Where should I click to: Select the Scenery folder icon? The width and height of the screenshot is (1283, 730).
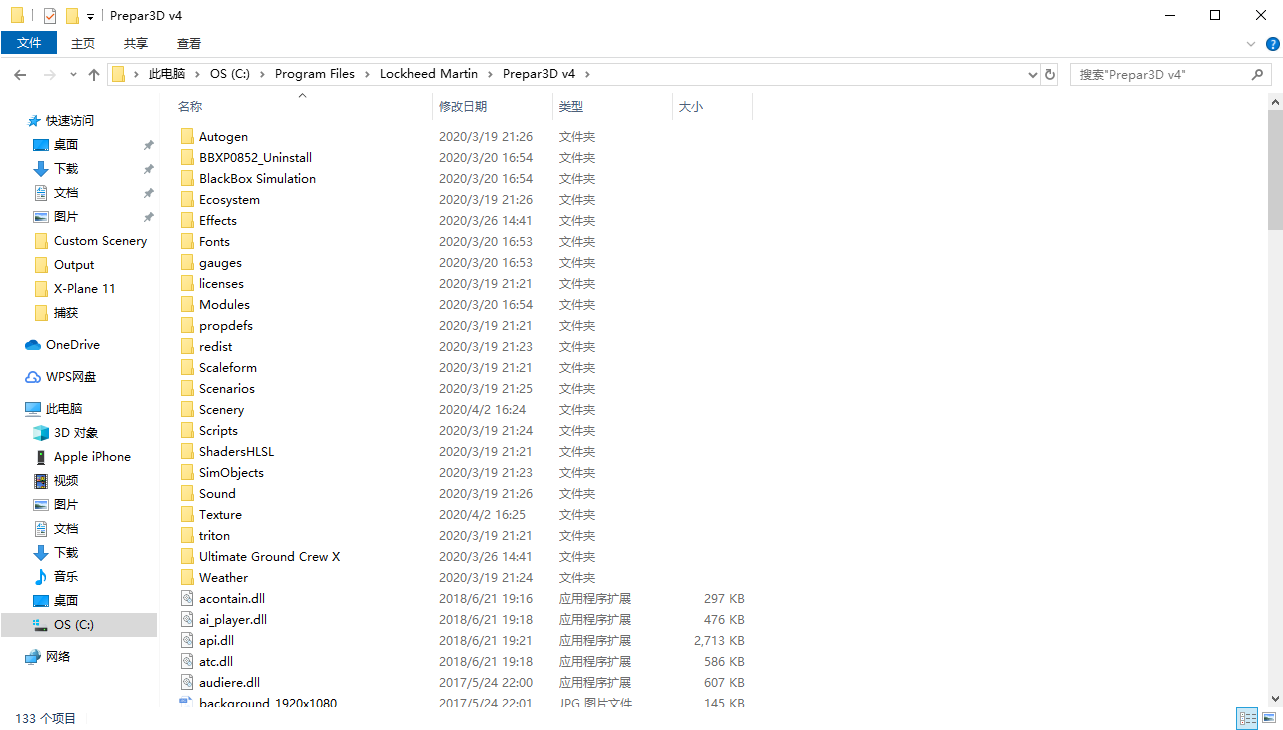186,410
